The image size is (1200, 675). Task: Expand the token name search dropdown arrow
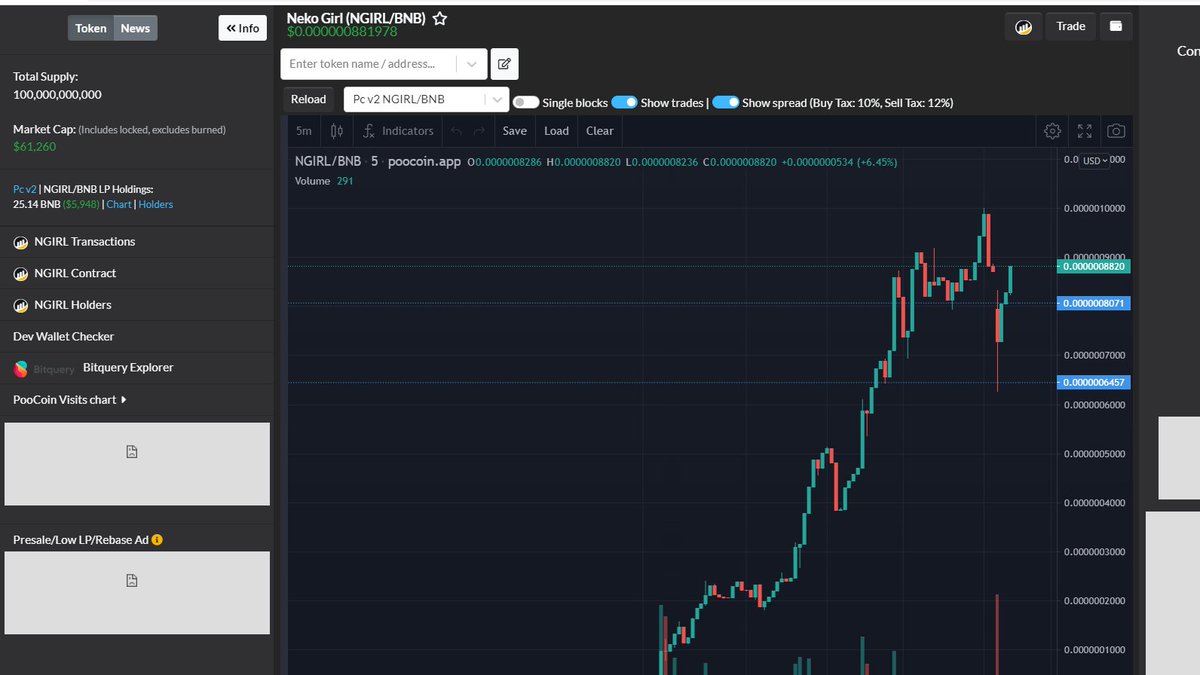click(470, 63)
